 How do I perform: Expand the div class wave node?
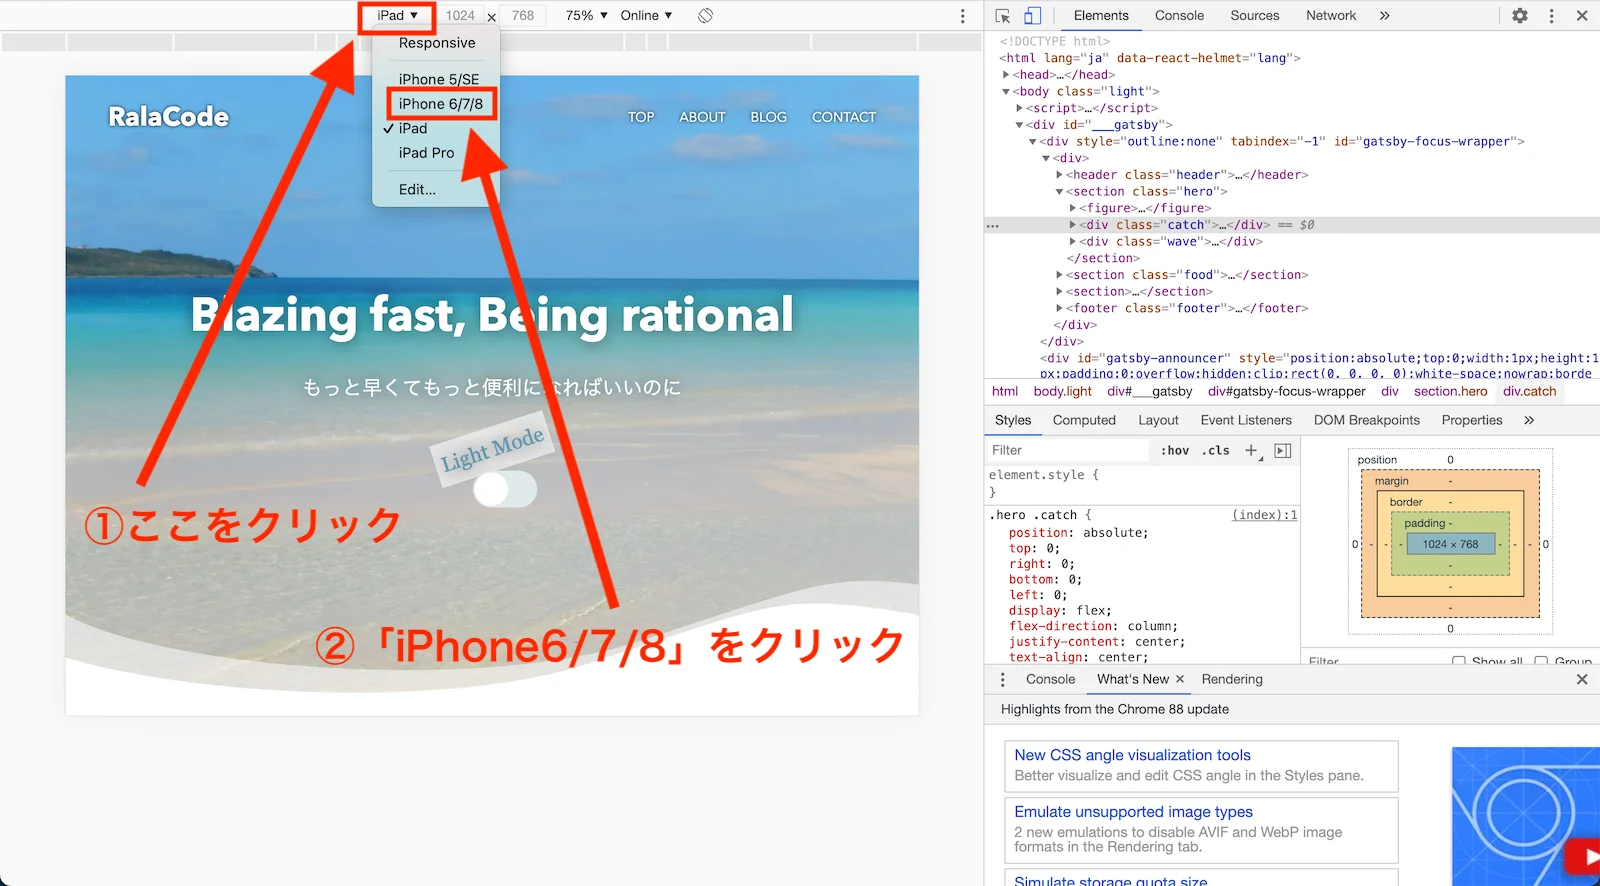click(x=1073, y=242)
